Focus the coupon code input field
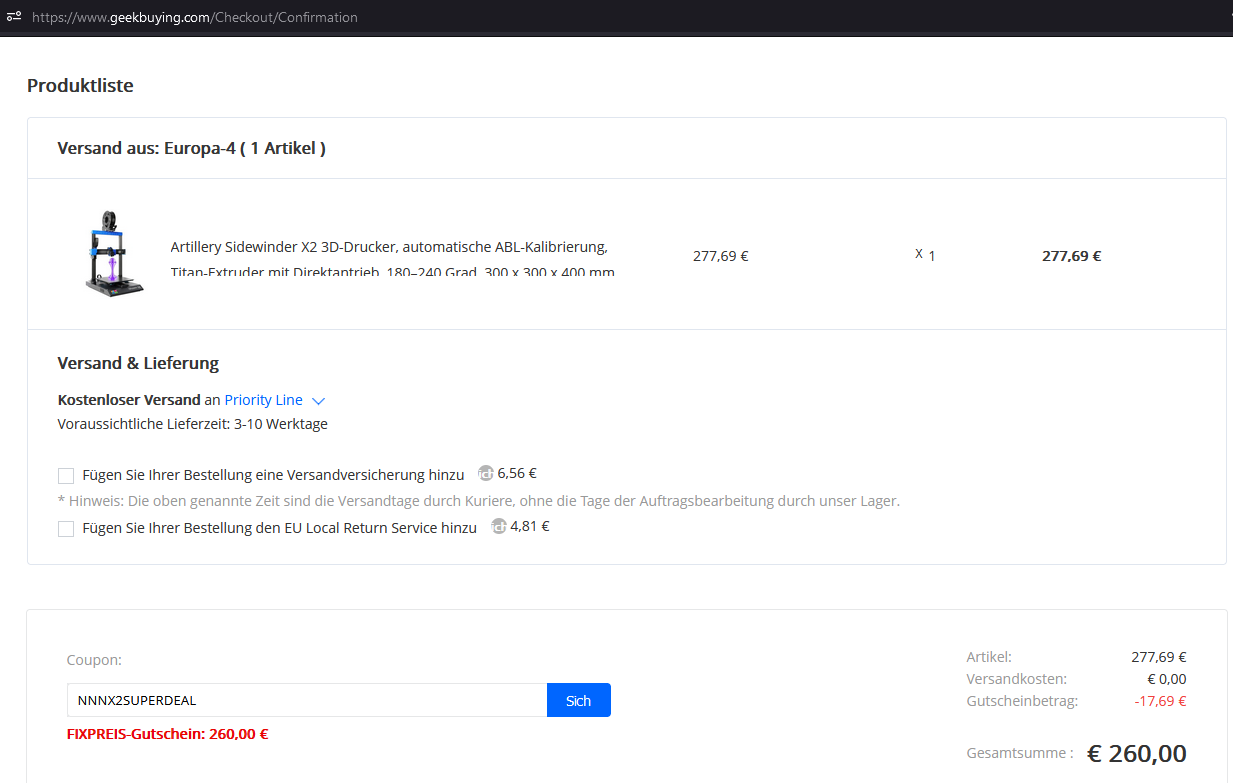This screenshot has width=1233, height=783. (x=306, y=700)
